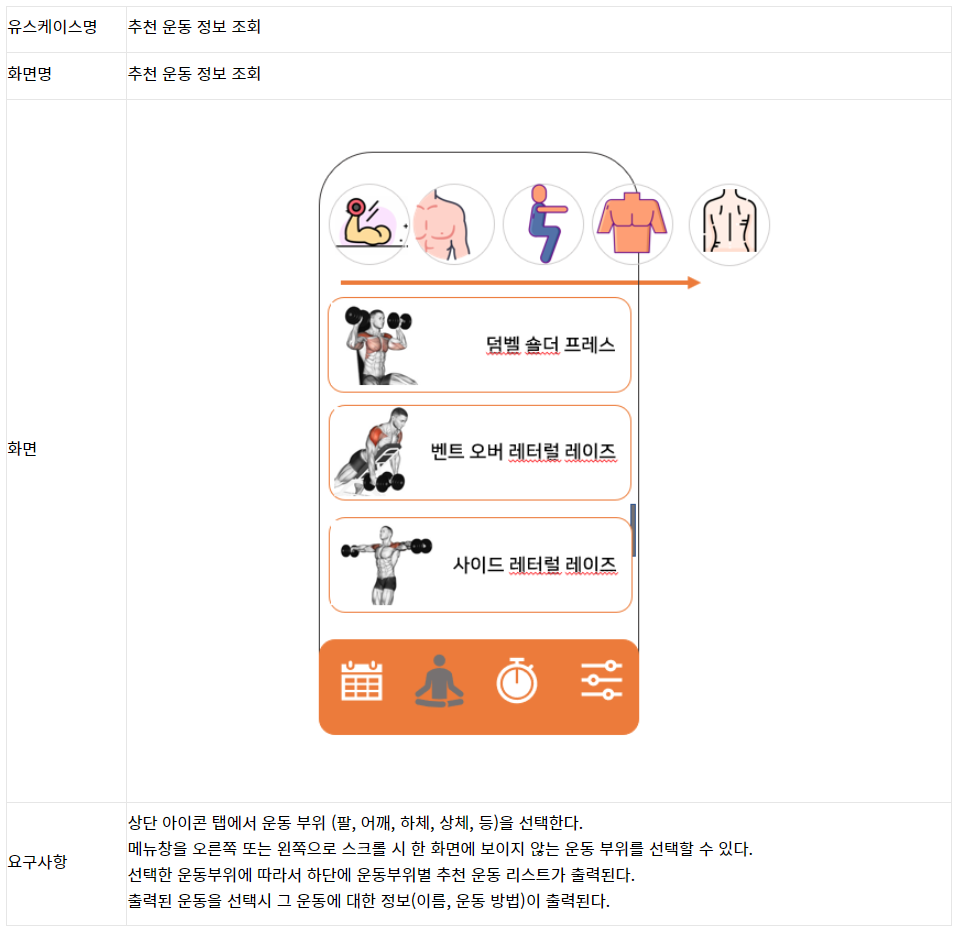The image size is (962, 932).
Task: Select the arm flexing bicep icon
Action: [369, 225]
